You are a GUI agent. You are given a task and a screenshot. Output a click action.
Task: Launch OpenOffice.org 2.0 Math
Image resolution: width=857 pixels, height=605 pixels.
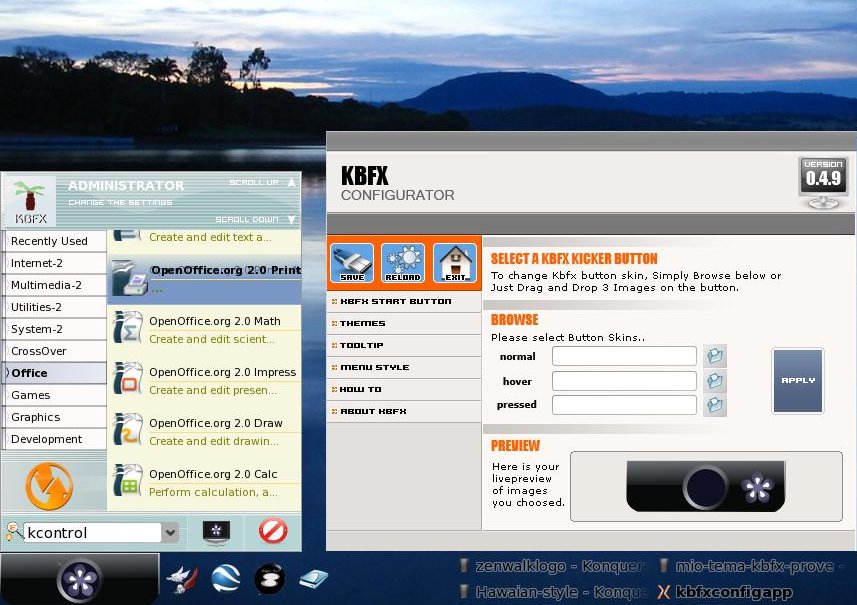[x=204, y=330]
